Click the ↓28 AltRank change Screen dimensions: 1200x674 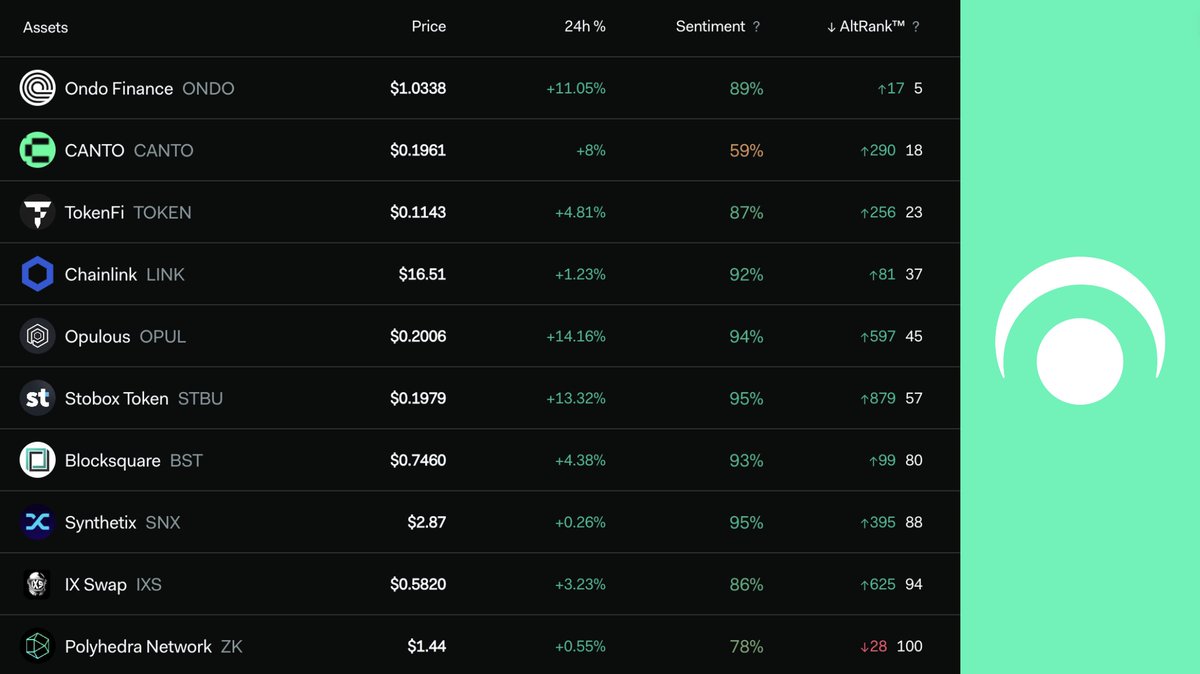874,646
